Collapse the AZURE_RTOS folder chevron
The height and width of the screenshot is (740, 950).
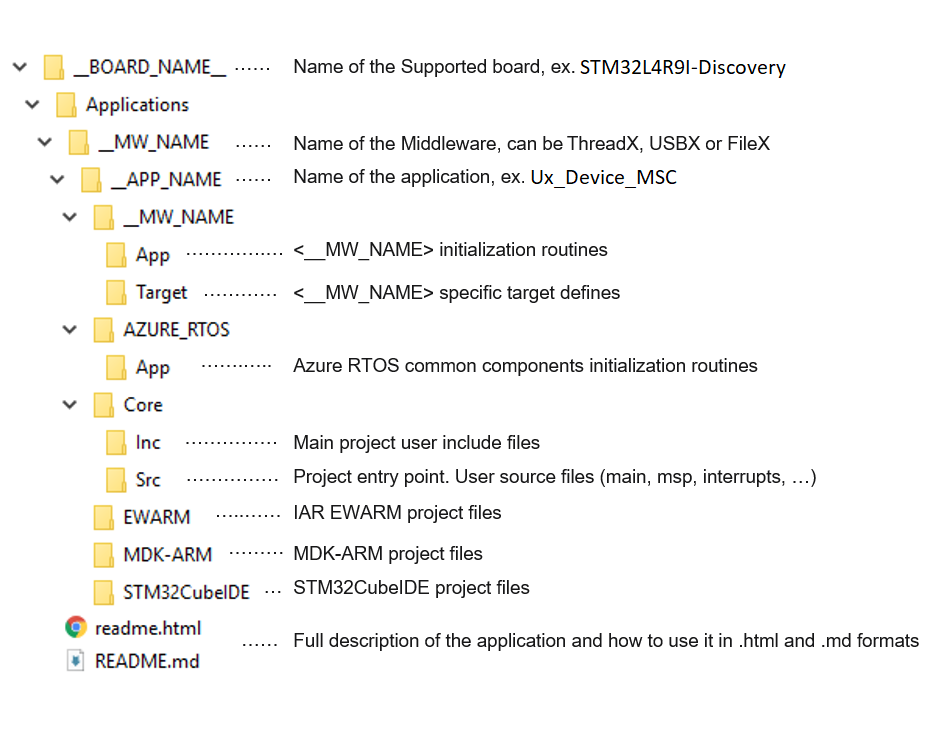click(70, 330)
